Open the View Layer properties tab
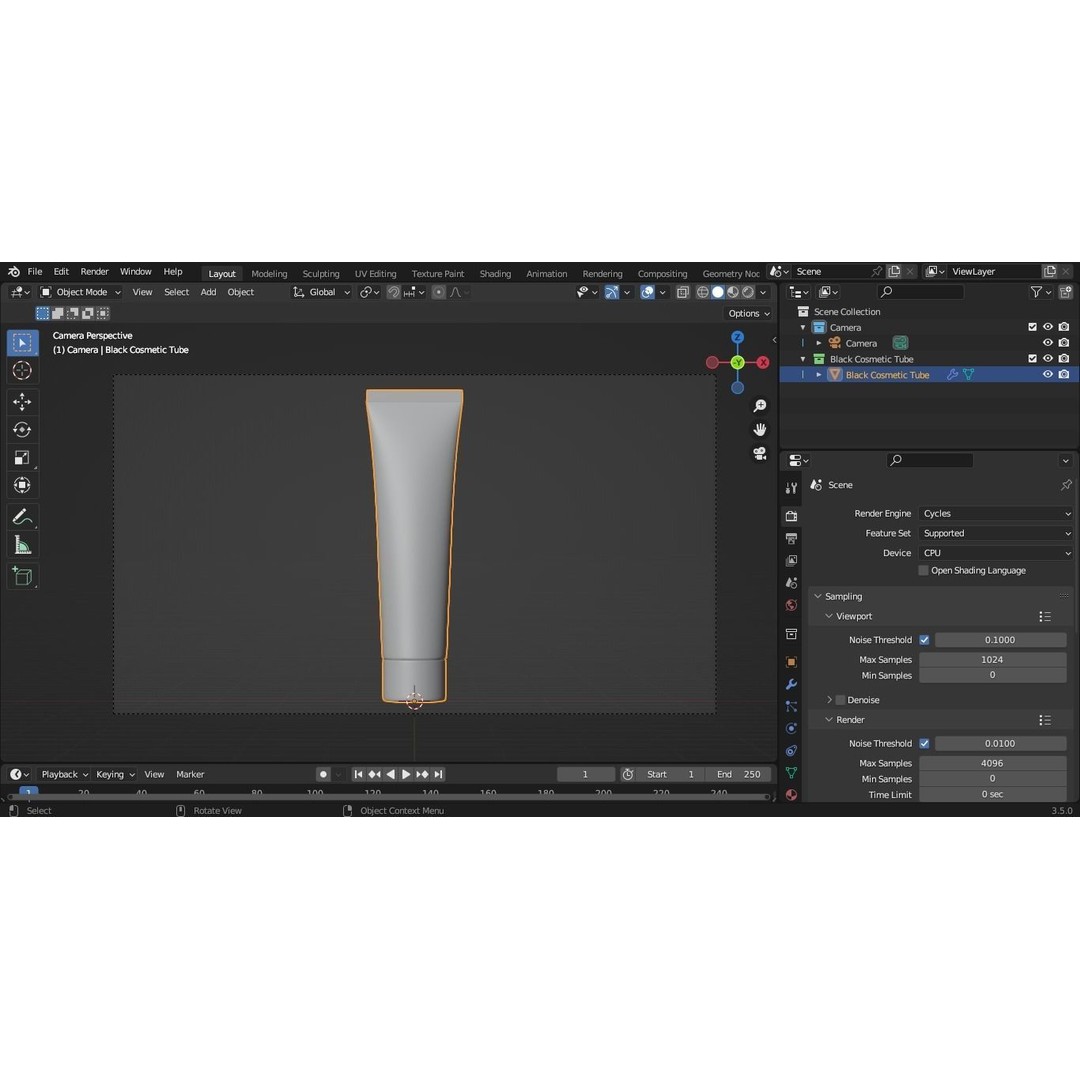The image size is (1080, 1080). [x=791, y=561]
